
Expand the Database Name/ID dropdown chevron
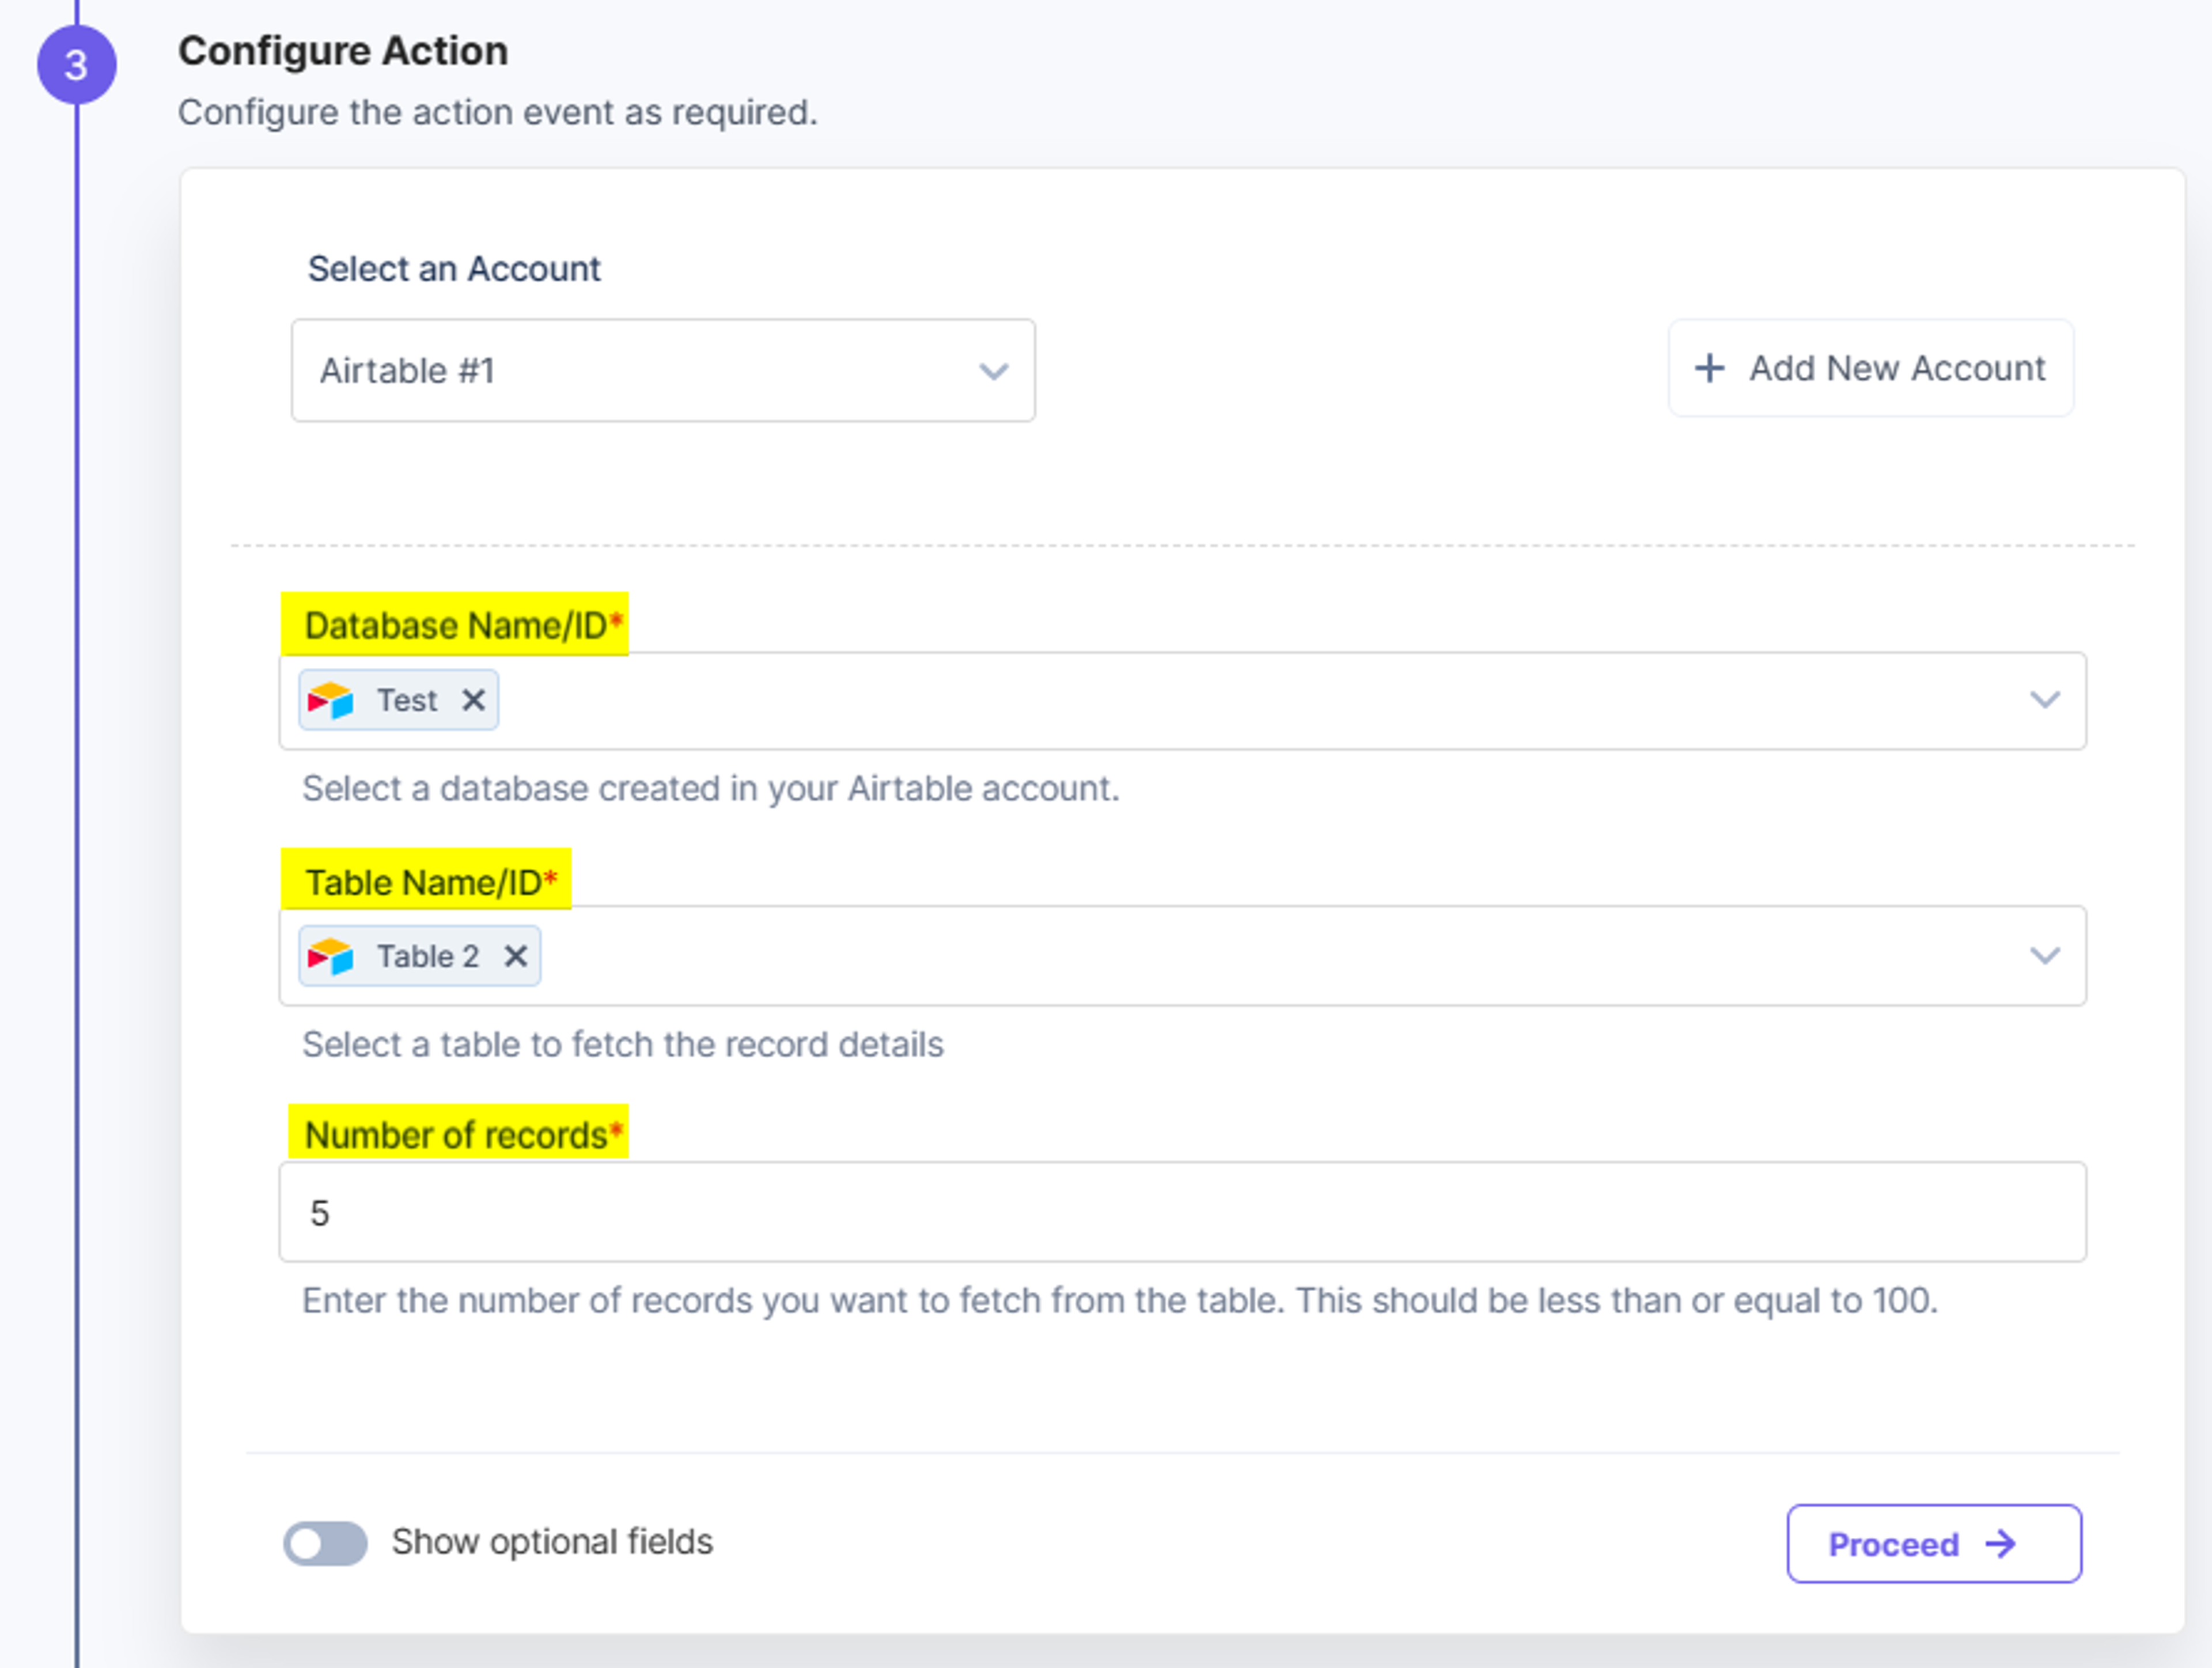[x=2045, y=699]
